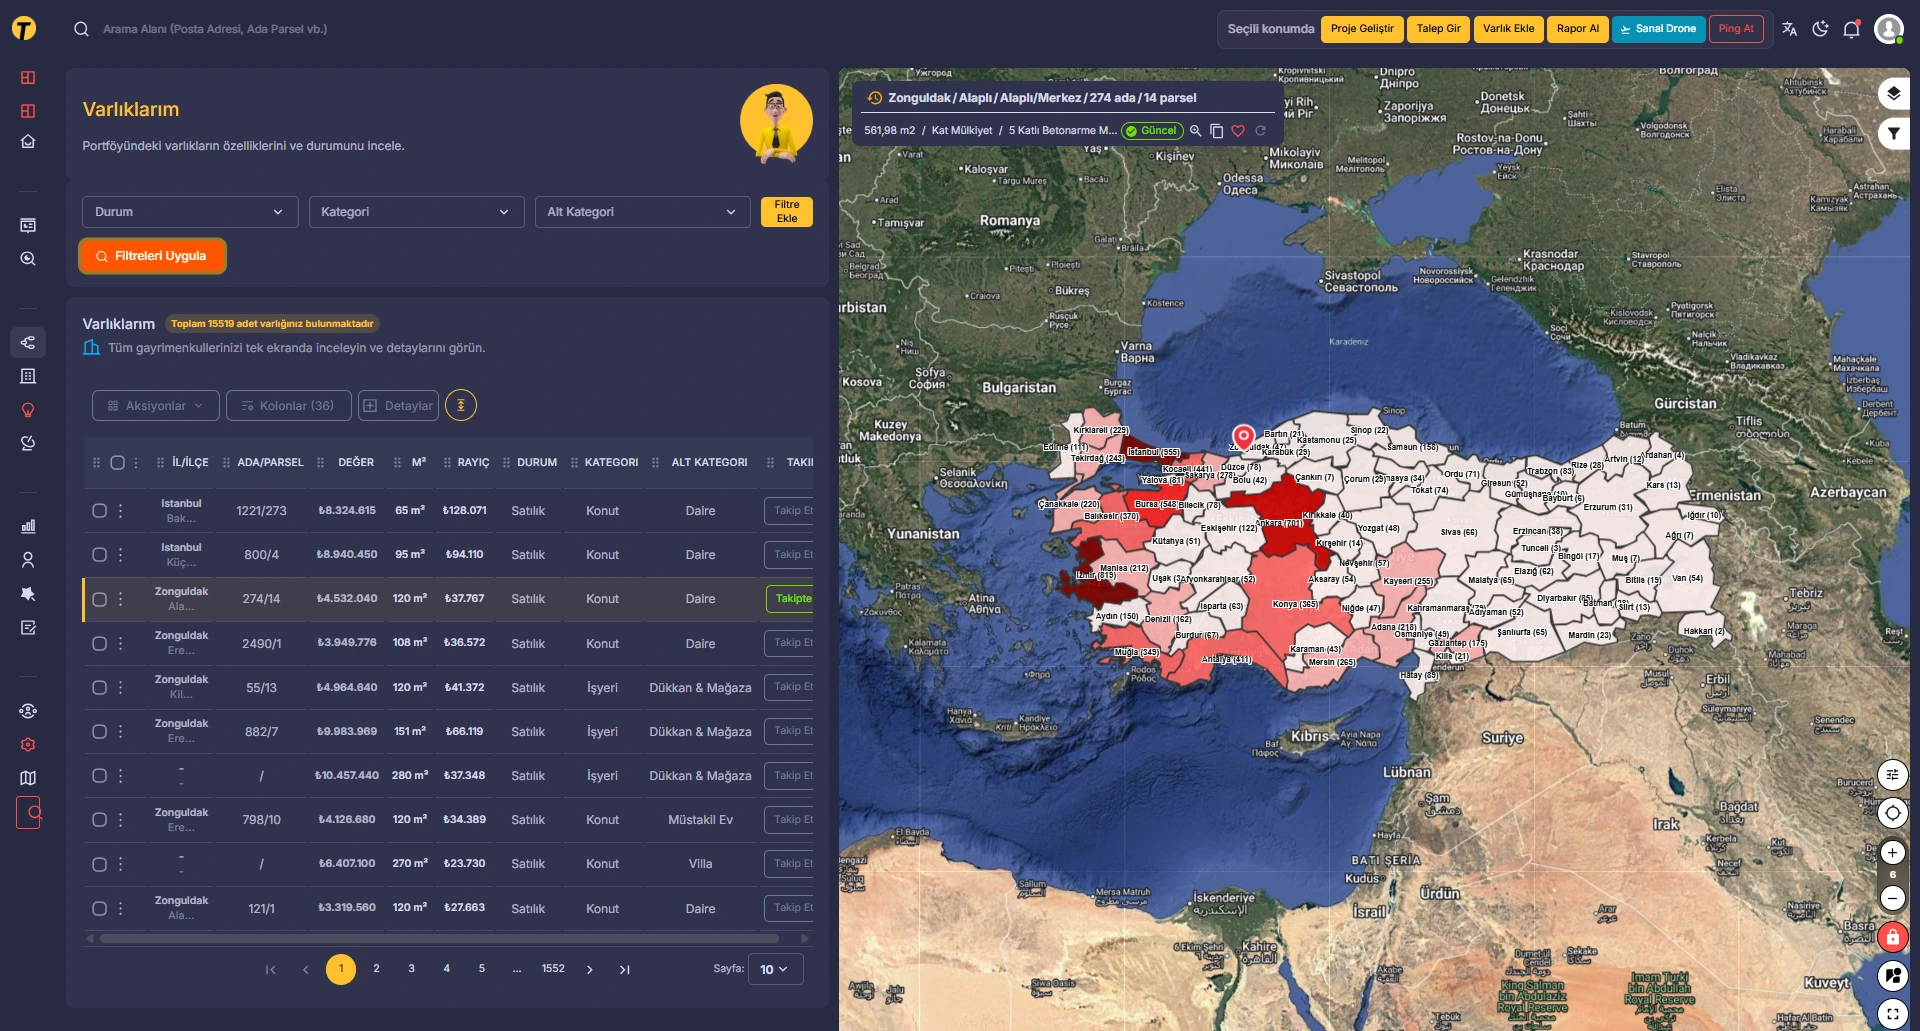1920x1031 pixels.
Task: Go to page 2
Action: (376, 968)
